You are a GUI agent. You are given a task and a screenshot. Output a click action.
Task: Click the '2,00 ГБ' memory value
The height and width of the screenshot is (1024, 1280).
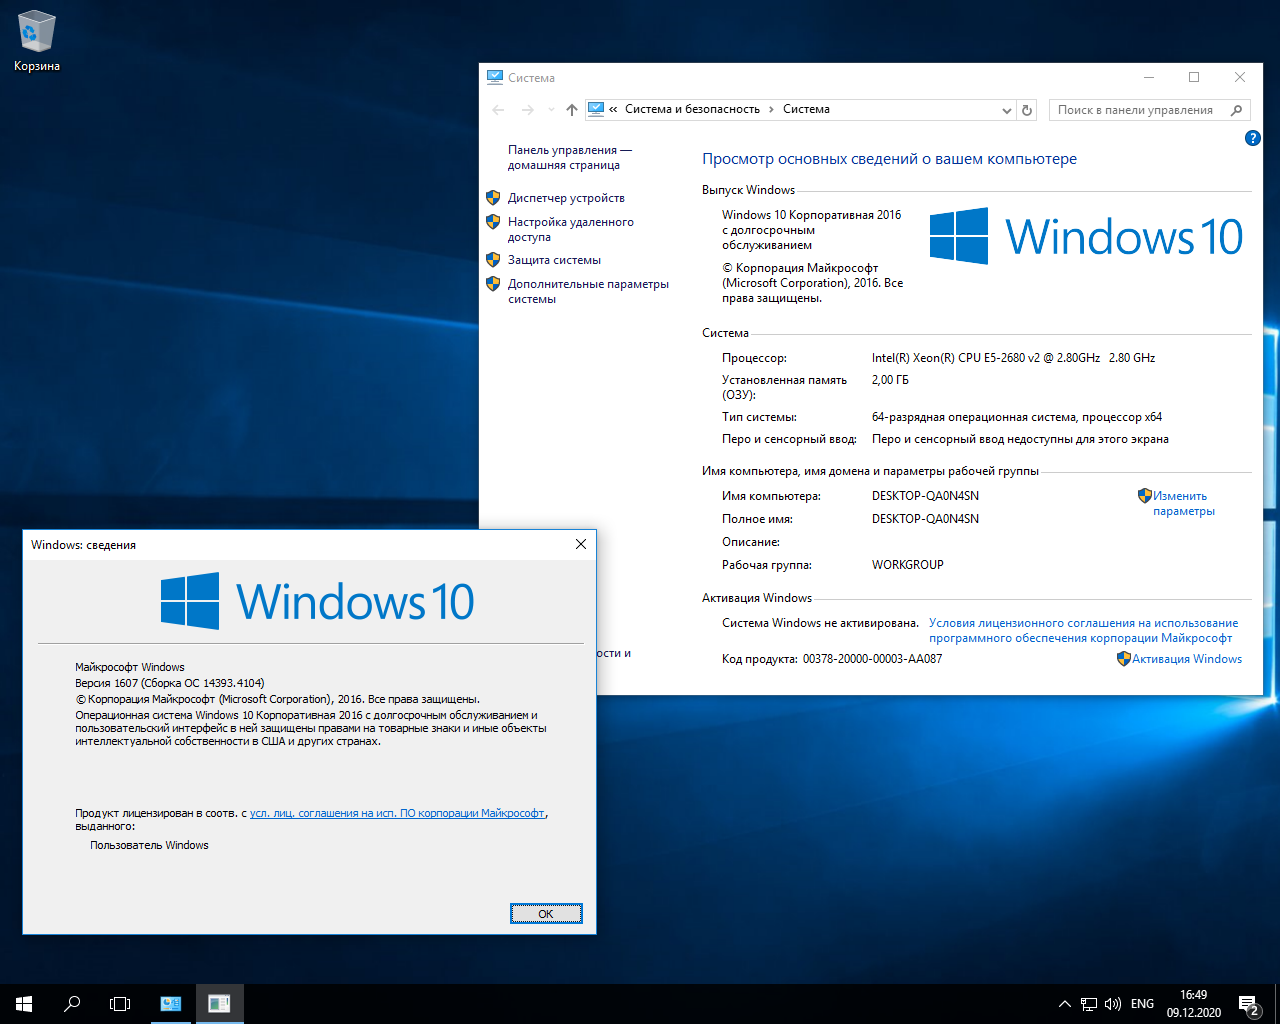click(890, 380)
